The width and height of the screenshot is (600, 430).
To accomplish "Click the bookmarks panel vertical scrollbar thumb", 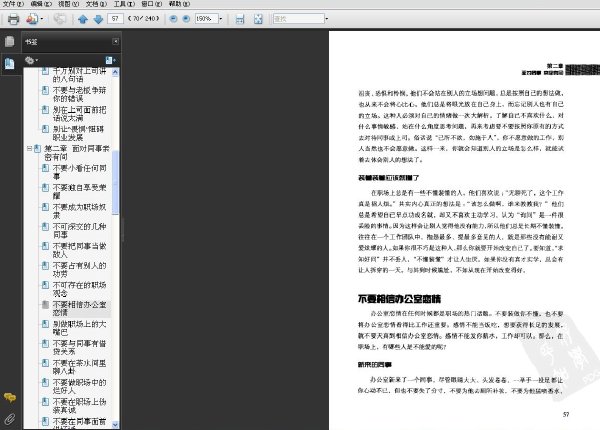I will click(x=115, y=182).
